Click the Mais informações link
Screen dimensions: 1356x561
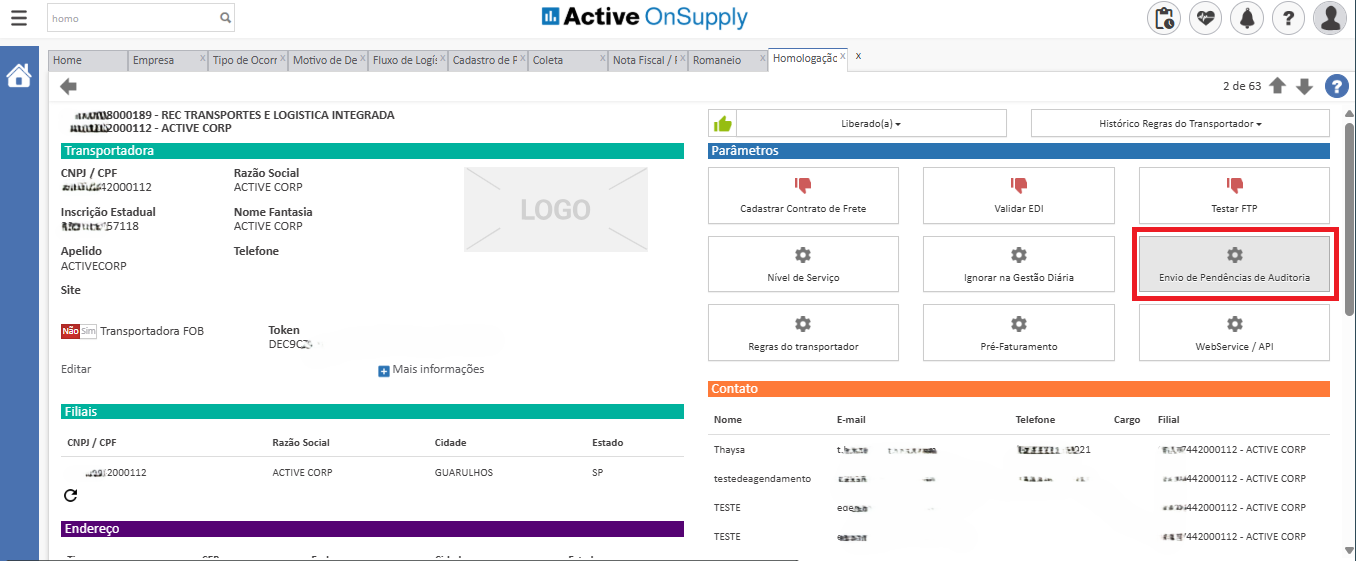(x=438, y=369)
